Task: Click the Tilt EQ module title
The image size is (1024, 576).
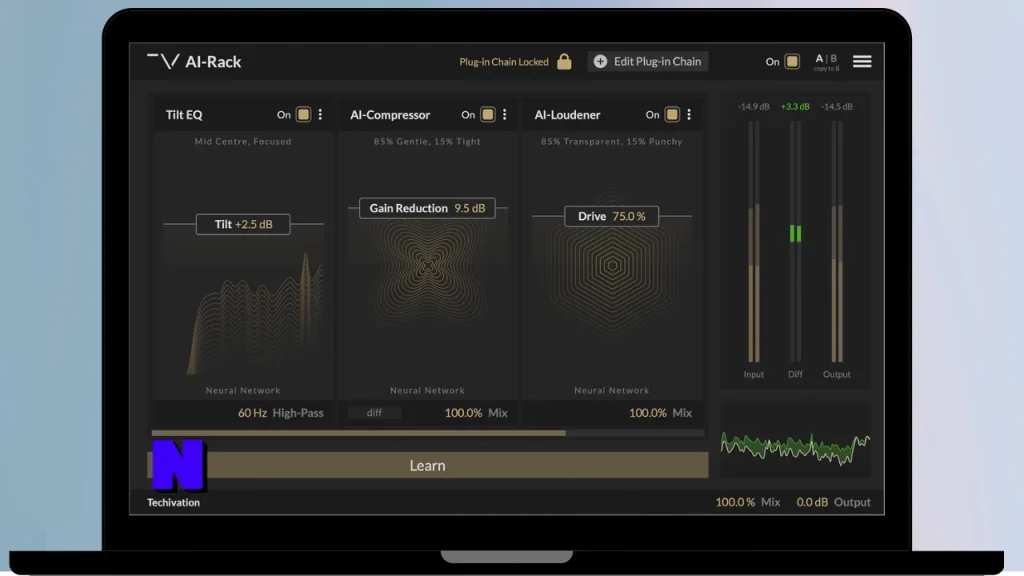Action: click(184, 115)
